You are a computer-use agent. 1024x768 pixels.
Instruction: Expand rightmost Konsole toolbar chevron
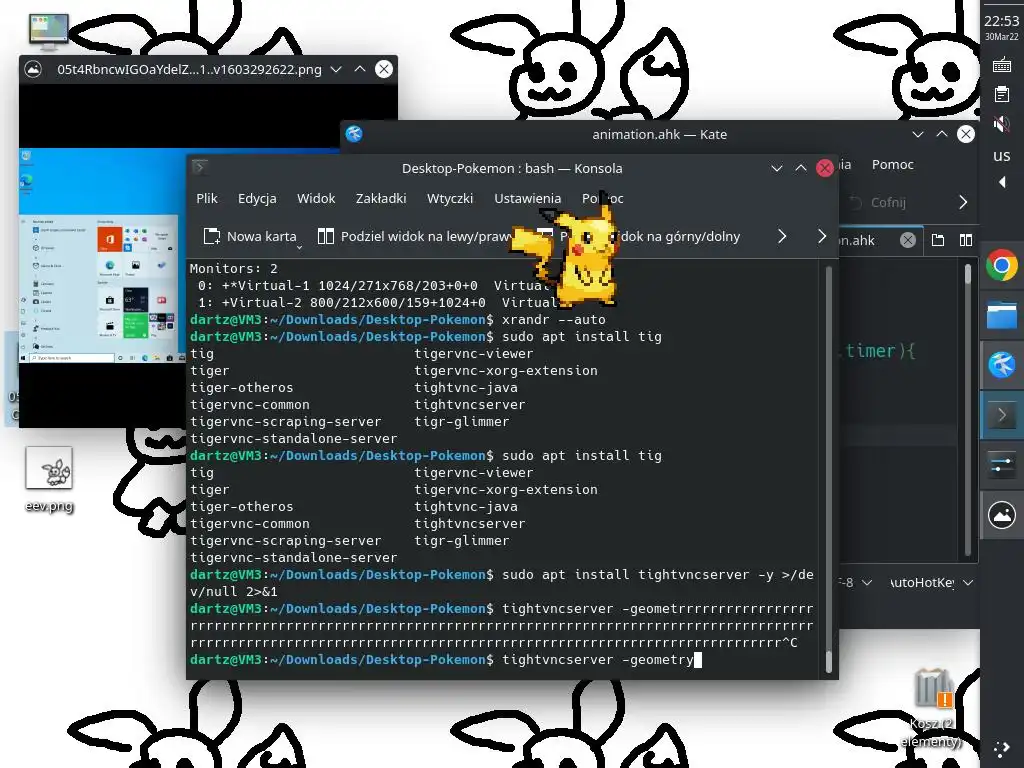coord(822,236)
